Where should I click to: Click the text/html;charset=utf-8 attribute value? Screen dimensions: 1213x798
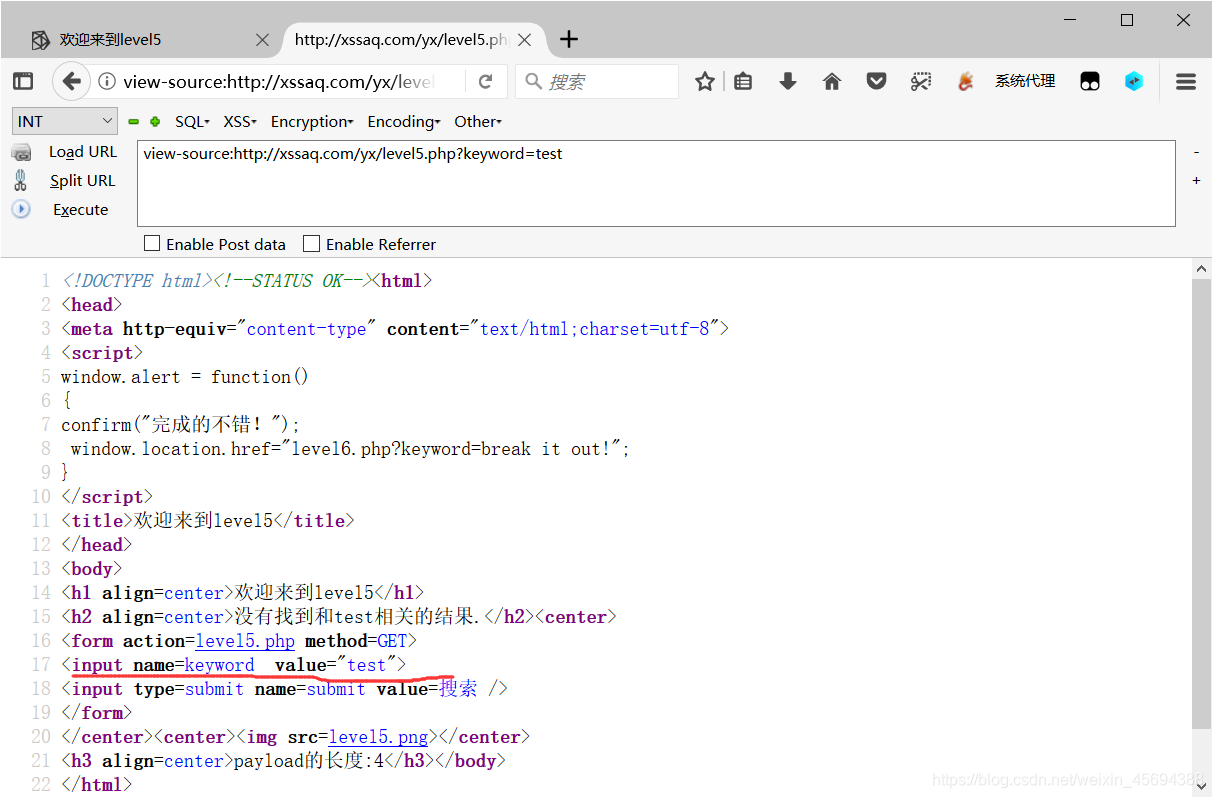[595, 329]
